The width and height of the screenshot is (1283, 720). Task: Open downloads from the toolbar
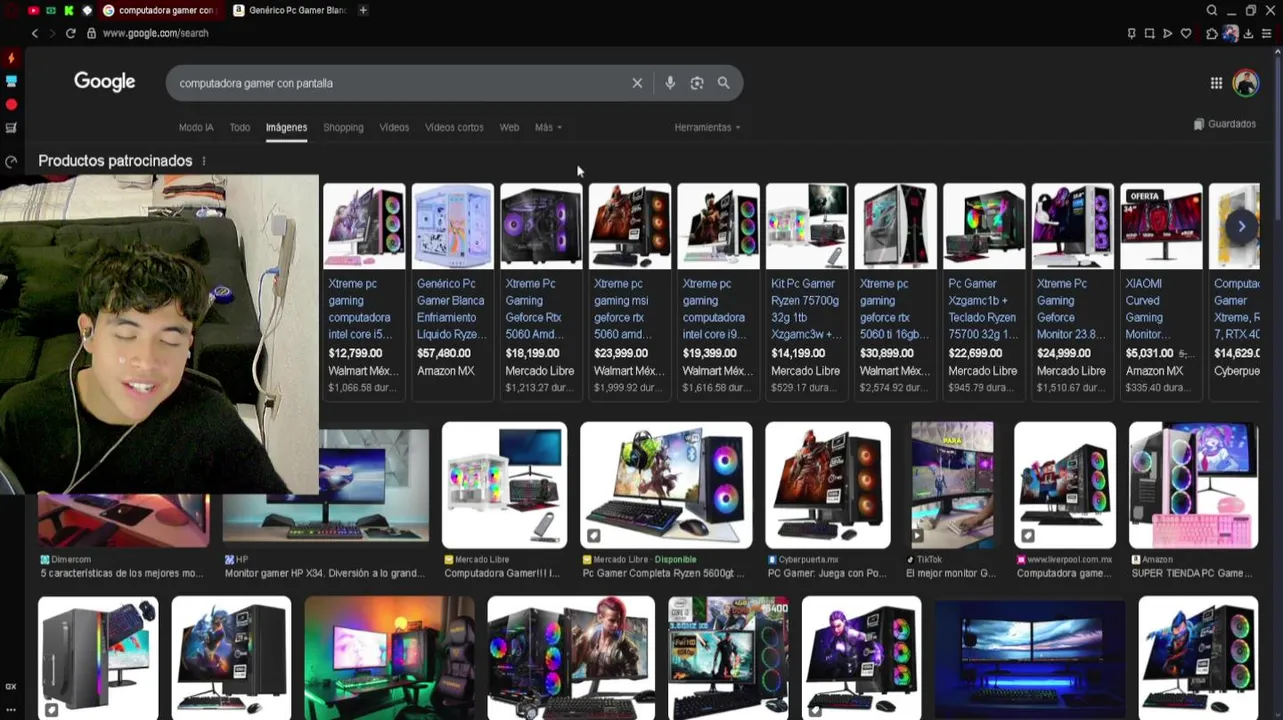coord(1248,33)
